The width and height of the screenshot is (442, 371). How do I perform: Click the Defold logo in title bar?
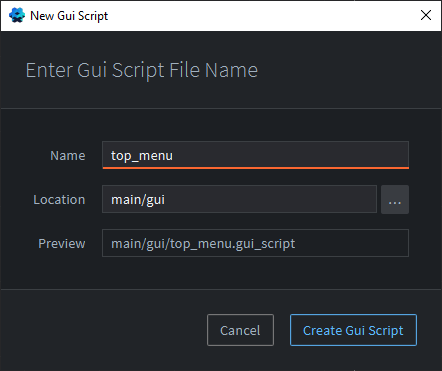click(x=17, y=15)
